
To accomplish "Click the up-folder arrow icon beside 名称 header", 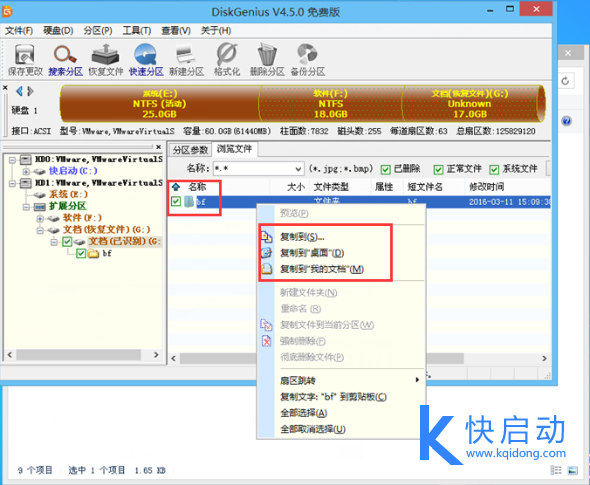I will click(x=176, y=187).
